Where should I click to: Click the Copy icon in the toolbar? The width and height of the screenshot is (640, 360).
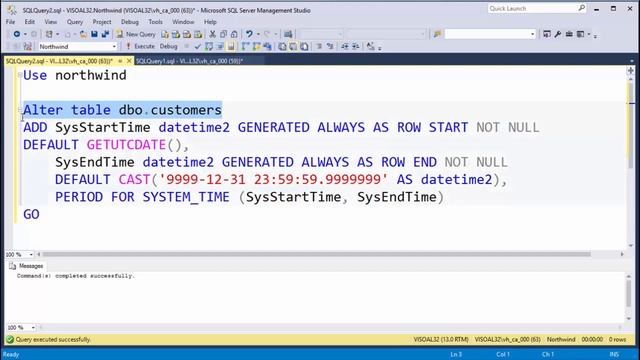(x=223, y=34)
